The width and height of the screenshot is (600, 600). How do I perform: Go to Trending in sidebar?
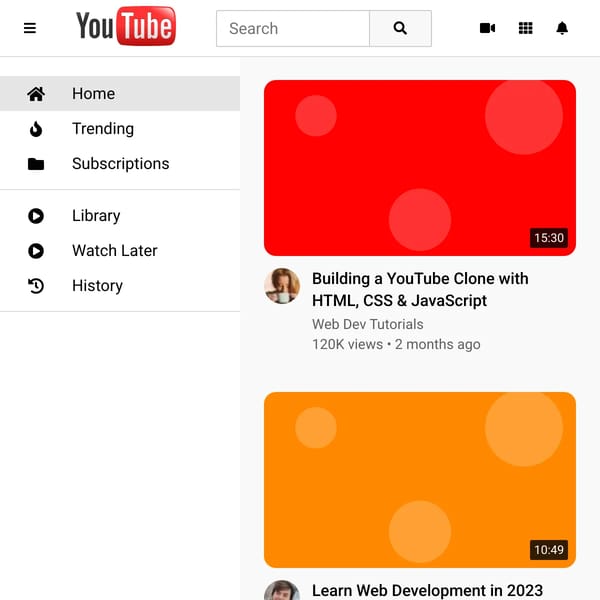(103, 129)
